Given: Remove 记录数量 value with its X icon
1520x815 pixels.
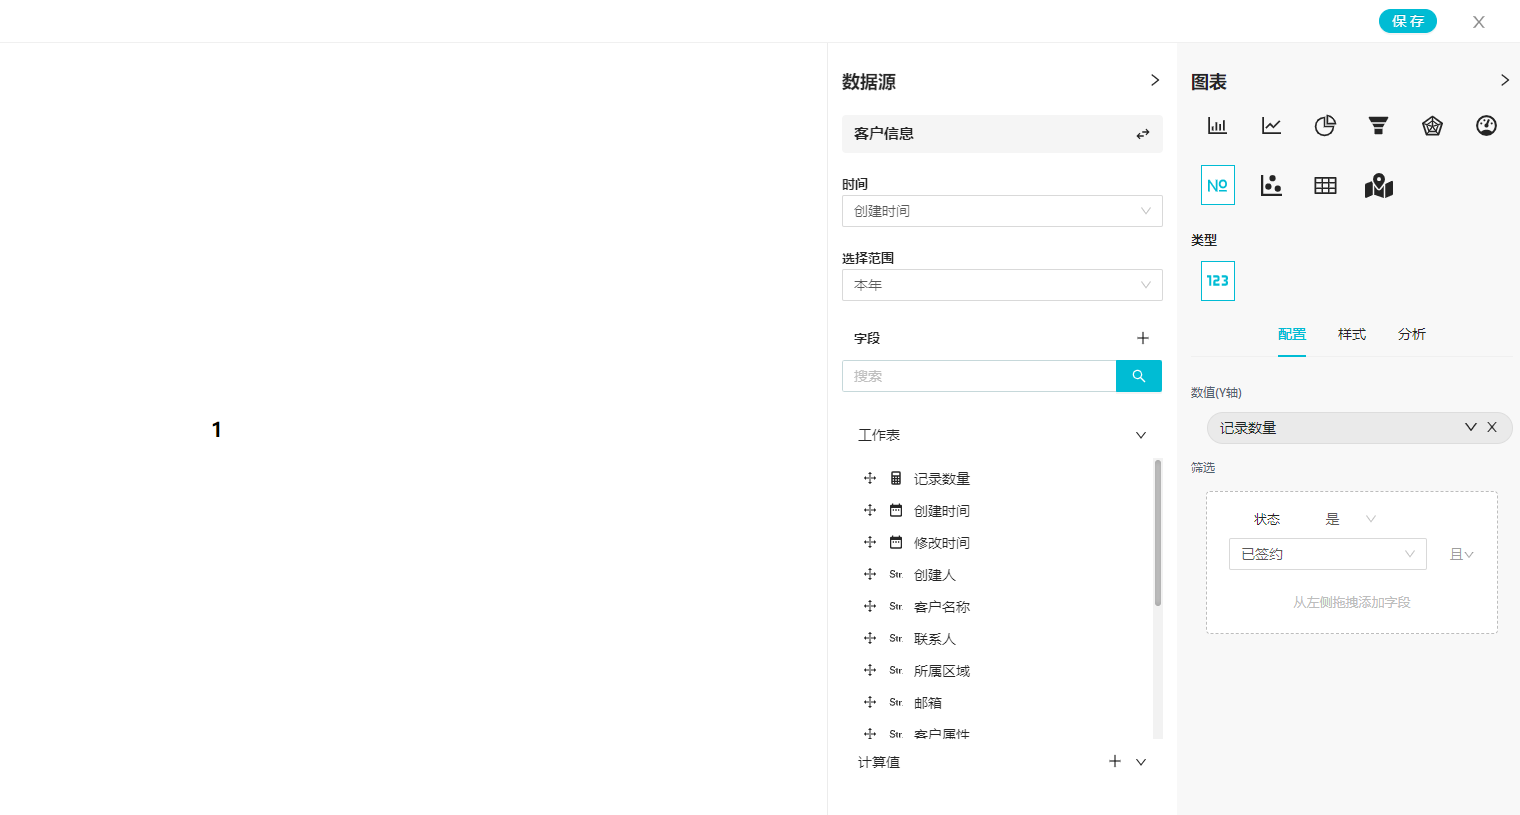Looking at the screenshot, I should click(x=1492, y=427).
